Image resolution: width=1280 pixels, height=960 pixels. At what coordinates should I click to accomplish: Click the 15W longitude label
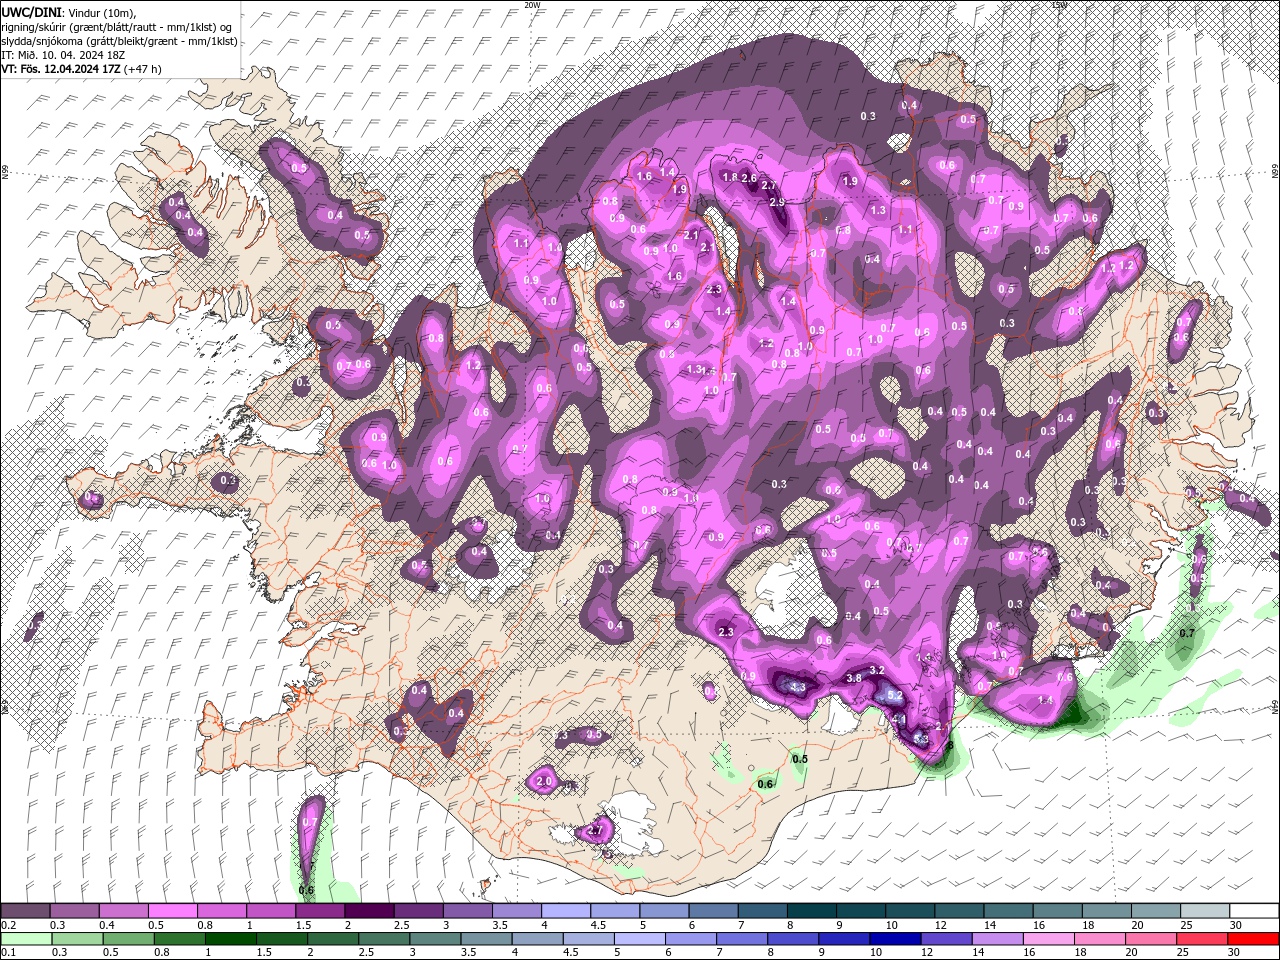[x=1059, y=5]
